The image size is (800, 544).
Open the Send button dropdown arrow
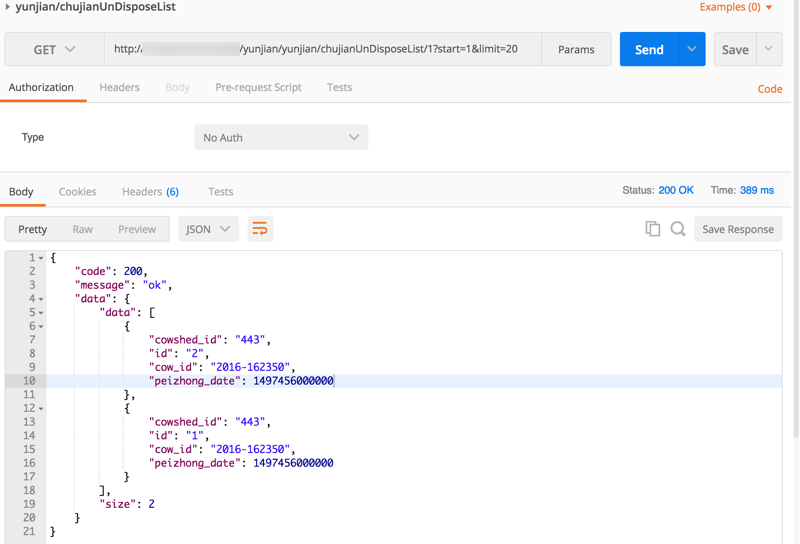tap(692, 49)
